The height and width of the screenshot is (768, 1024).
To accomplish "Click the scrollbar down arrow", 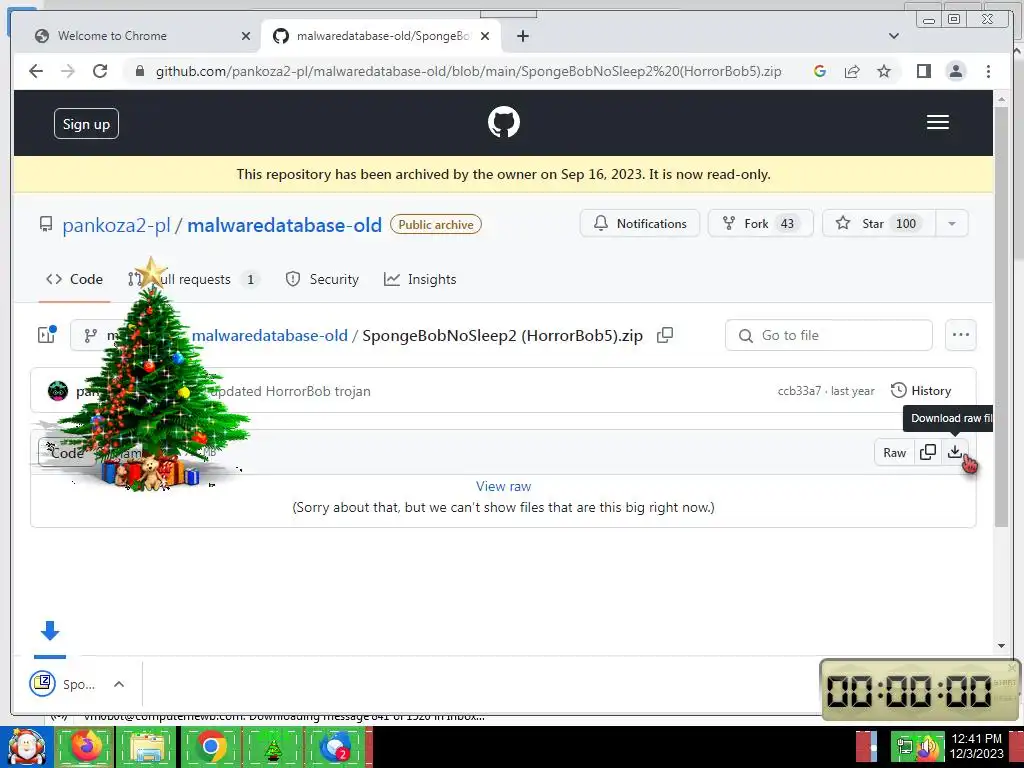I will click(1002, 646).
